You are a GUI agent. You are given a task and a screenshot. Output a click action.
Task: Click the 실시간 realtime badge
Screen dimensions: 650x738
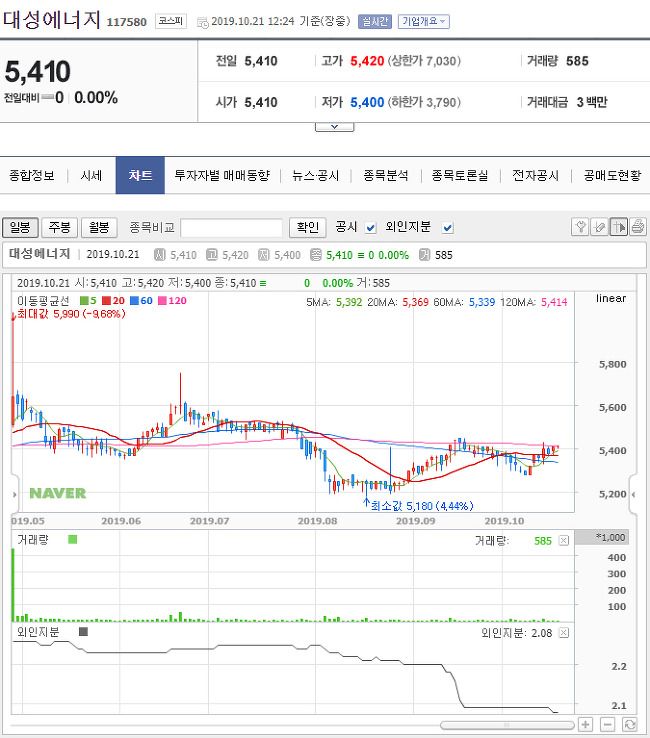point(375,22)
